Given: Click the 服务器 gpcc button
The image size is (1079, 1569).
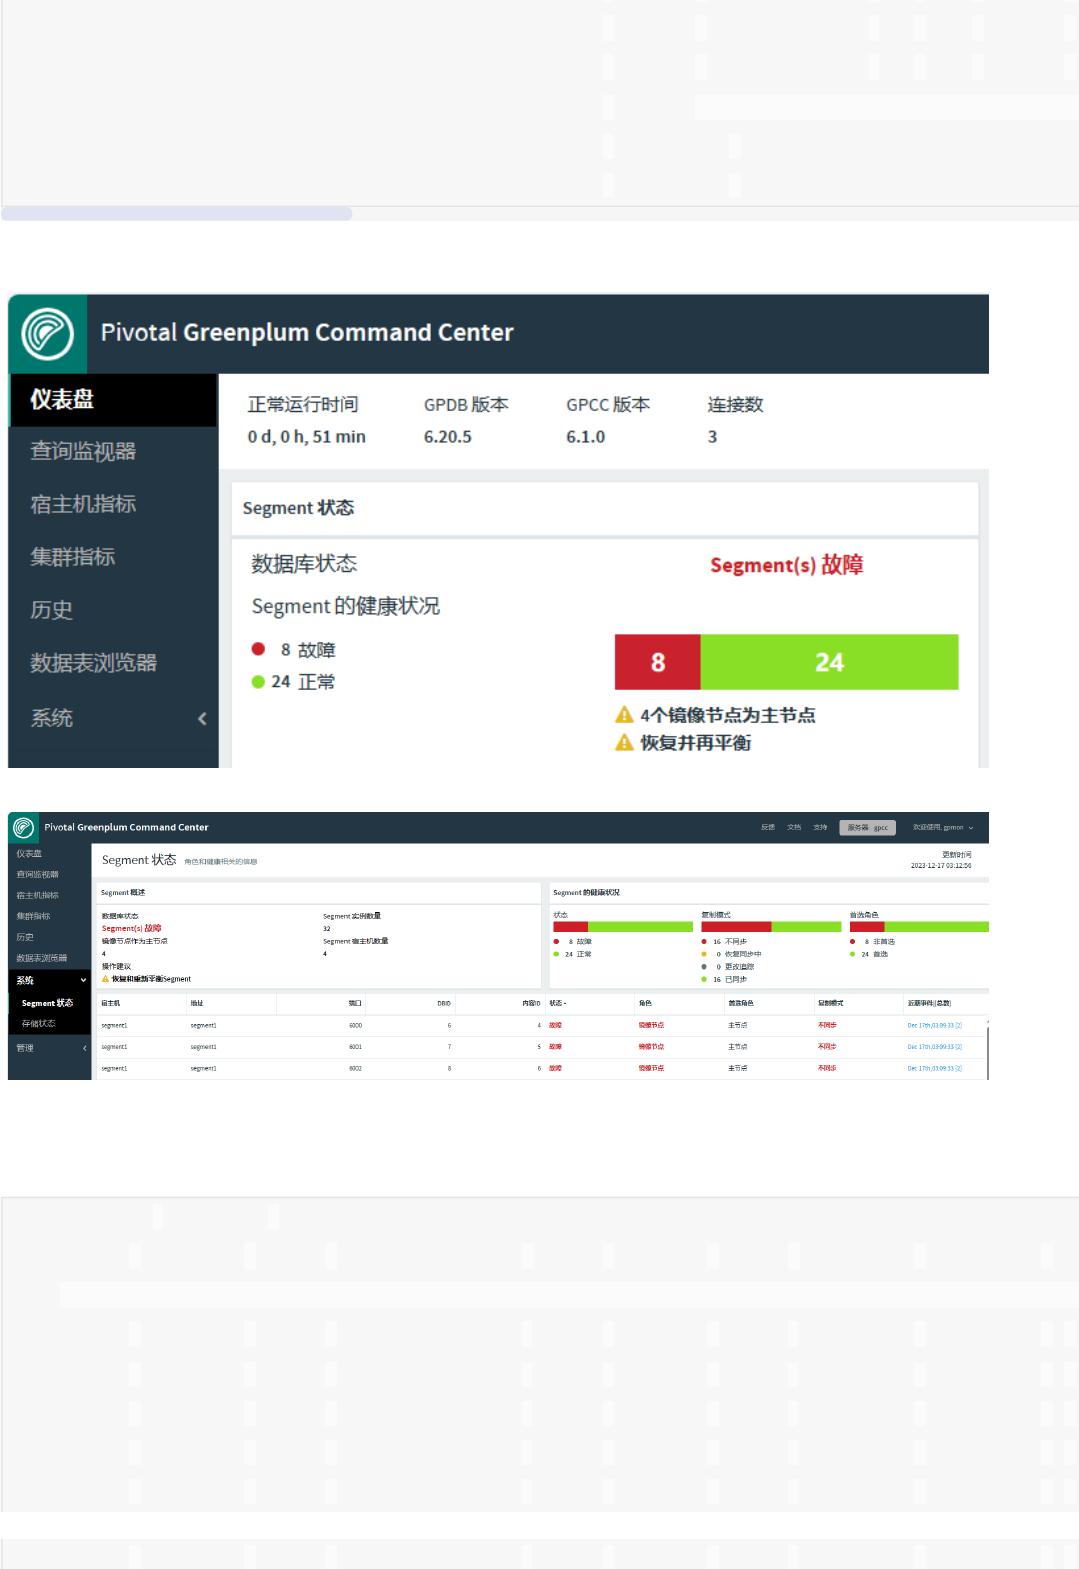Looking at the screenshot, I should pos(867,827).
